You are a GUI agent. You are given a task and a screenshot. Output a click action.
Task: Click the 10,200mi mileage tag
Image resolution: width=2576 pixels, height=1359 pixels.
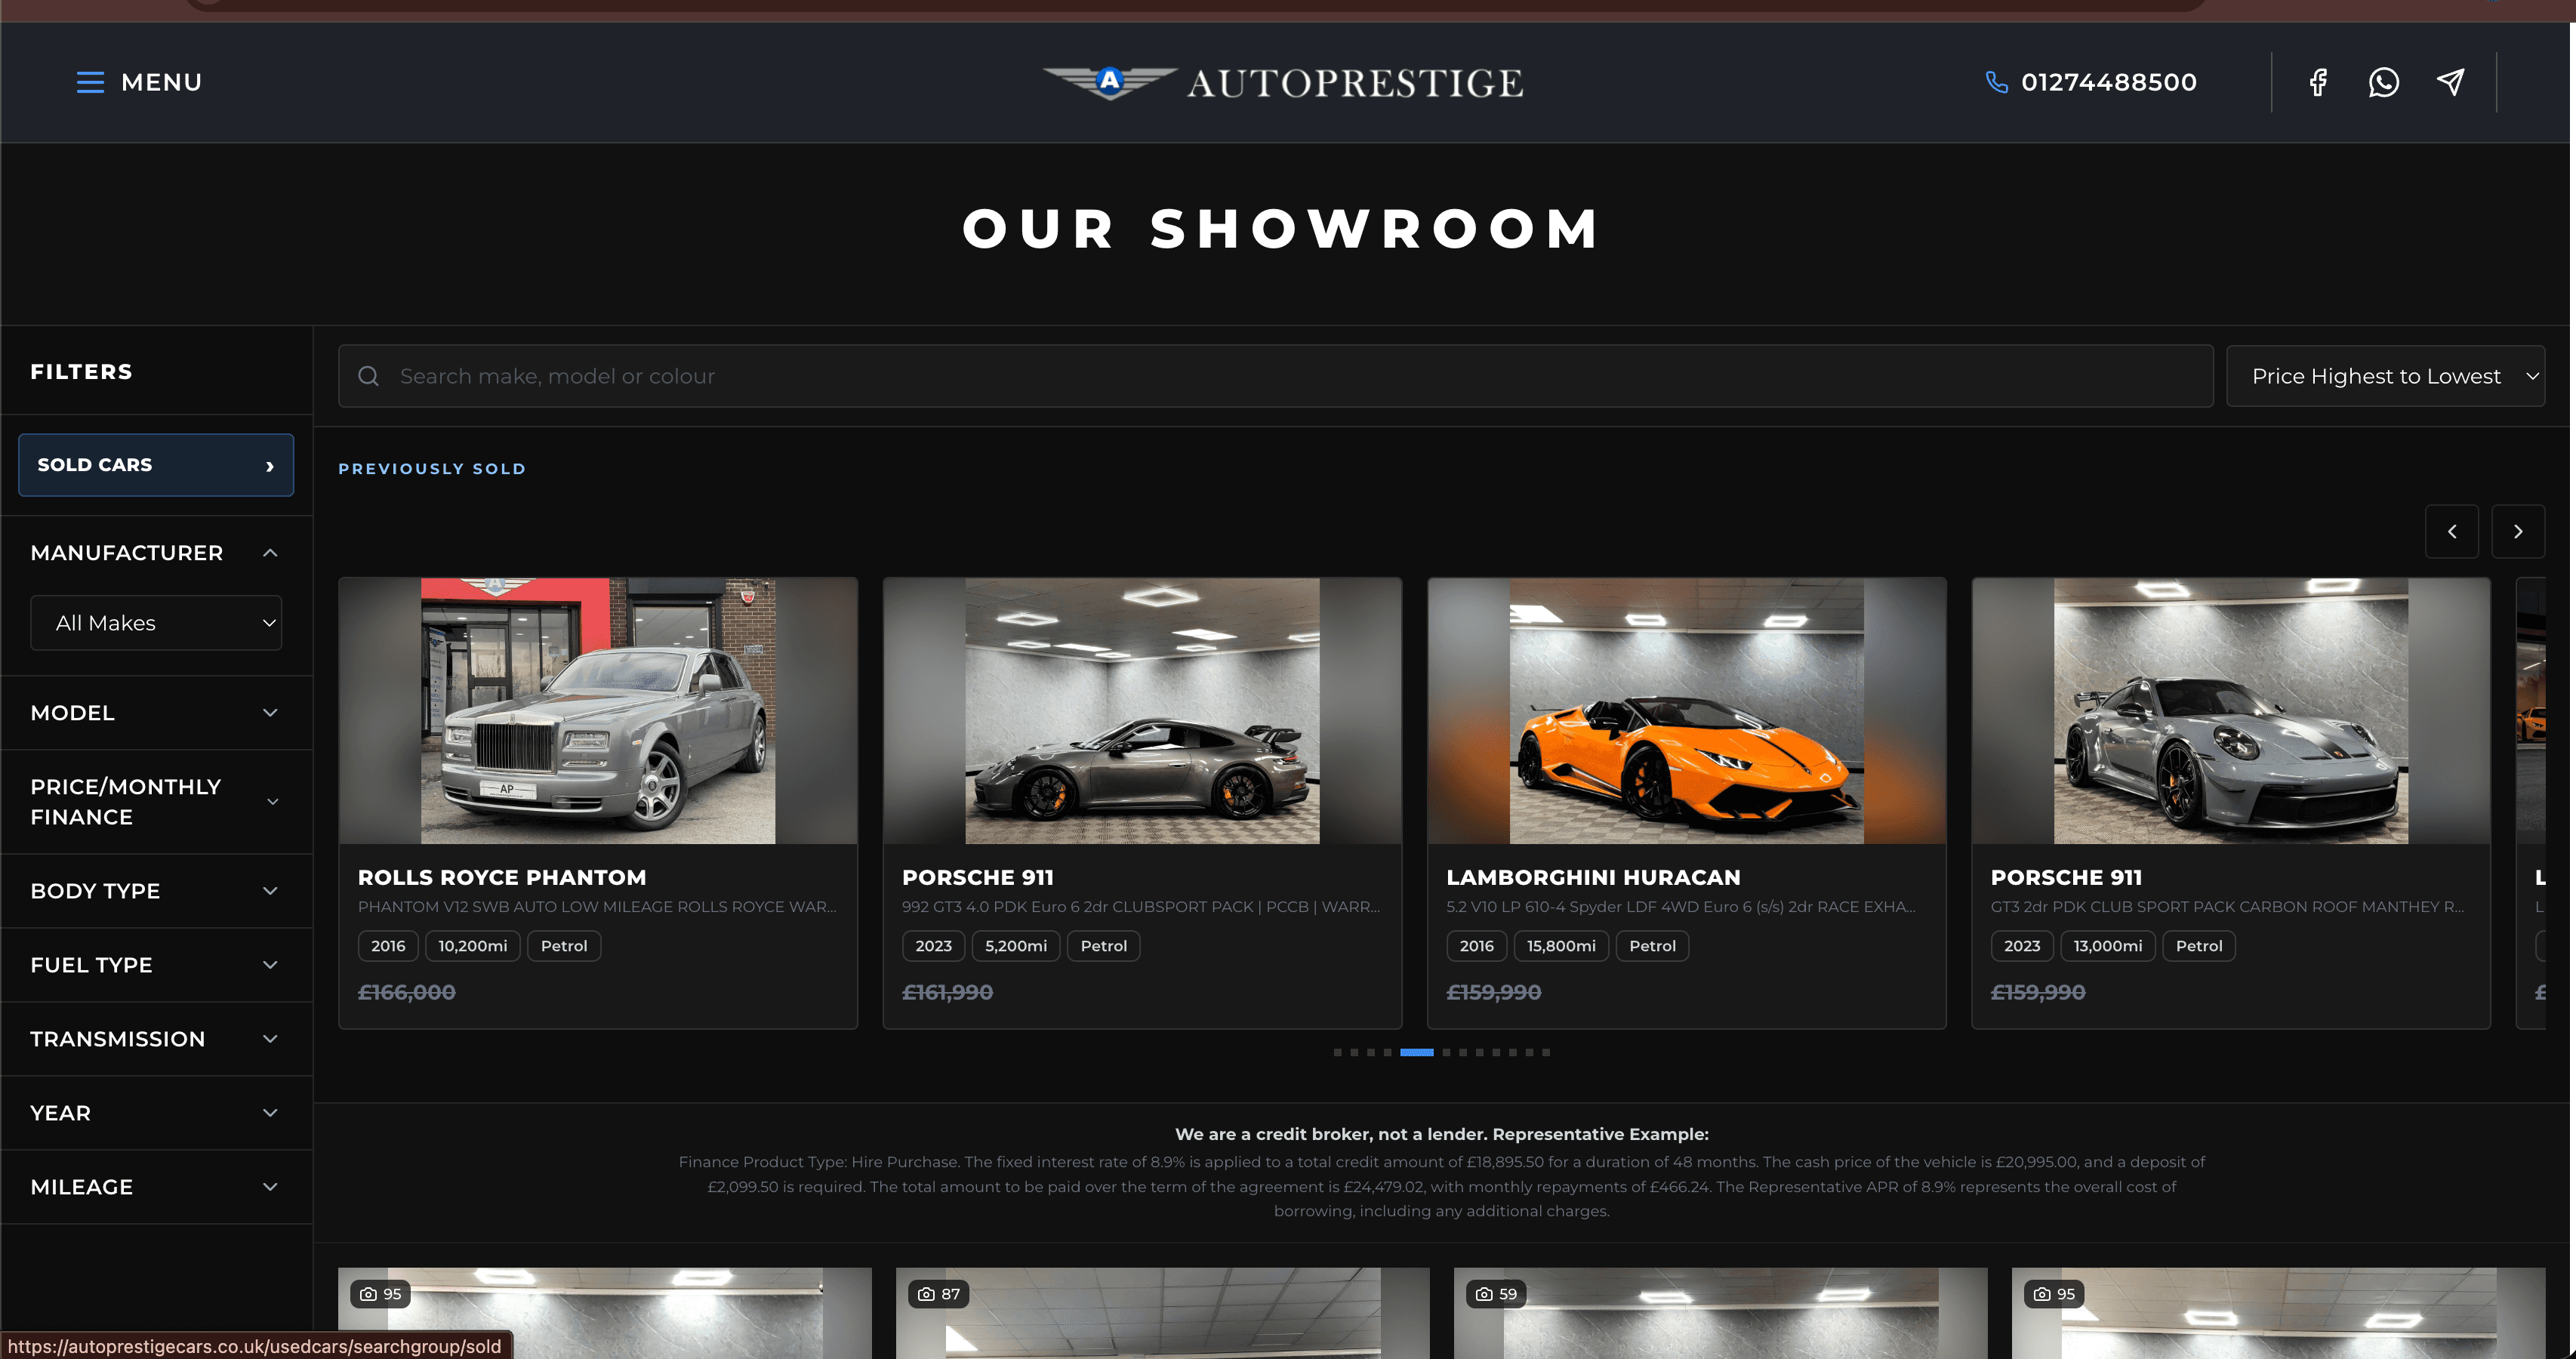(473, 946)
